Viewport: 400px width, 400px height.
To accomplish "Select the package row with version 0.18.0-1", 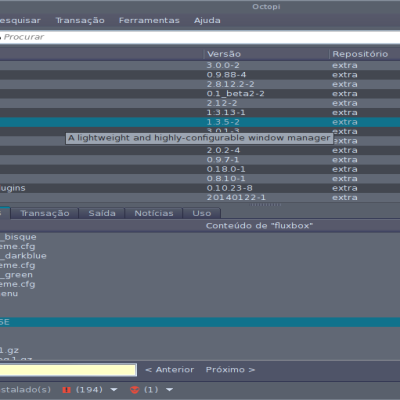I will coord(200,169).
